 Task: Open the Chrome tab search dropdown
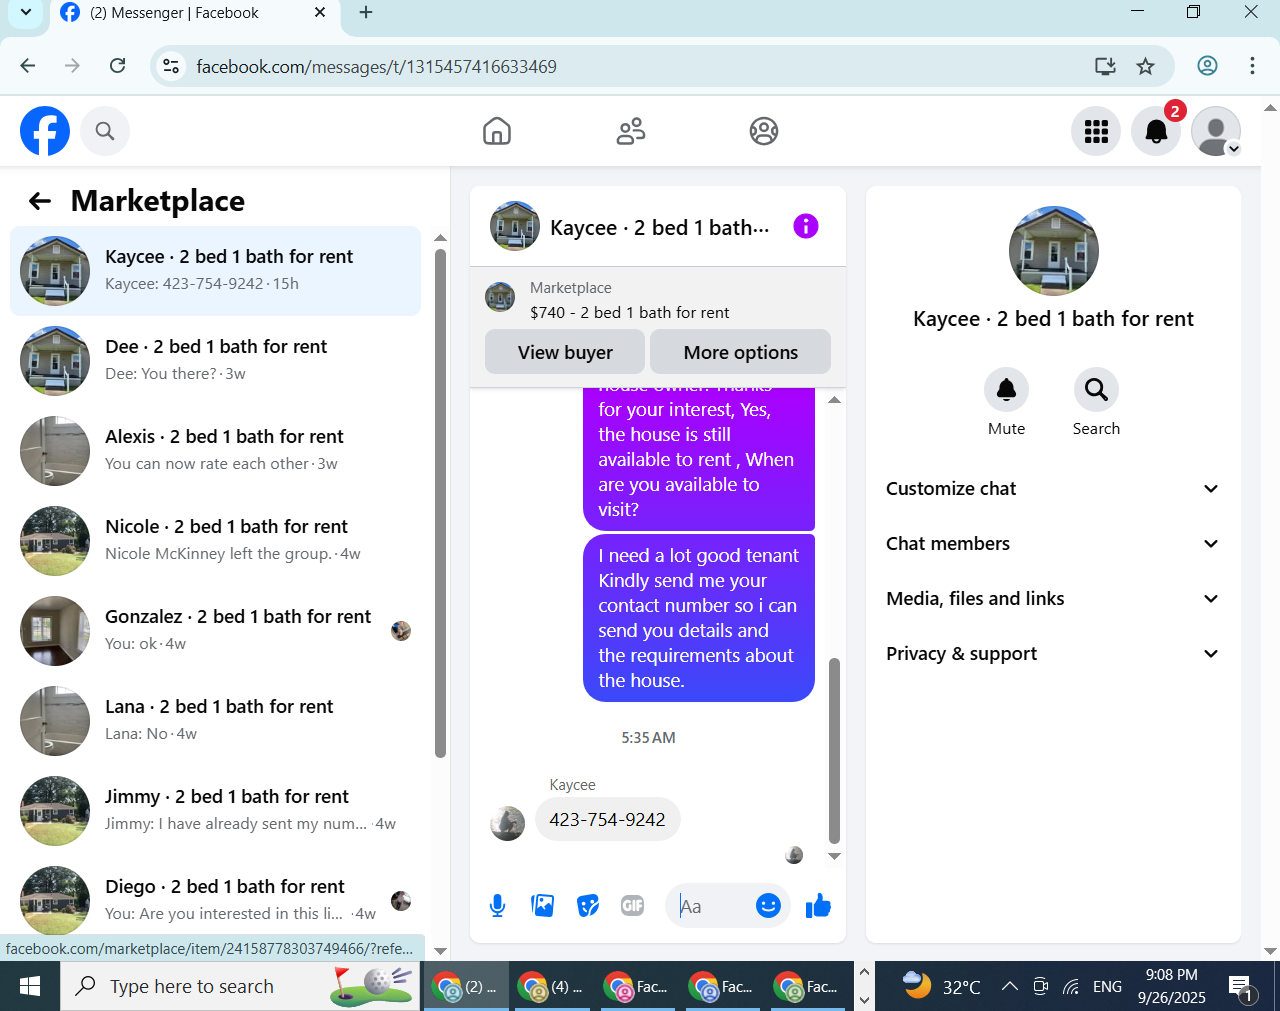pos(25,13)
